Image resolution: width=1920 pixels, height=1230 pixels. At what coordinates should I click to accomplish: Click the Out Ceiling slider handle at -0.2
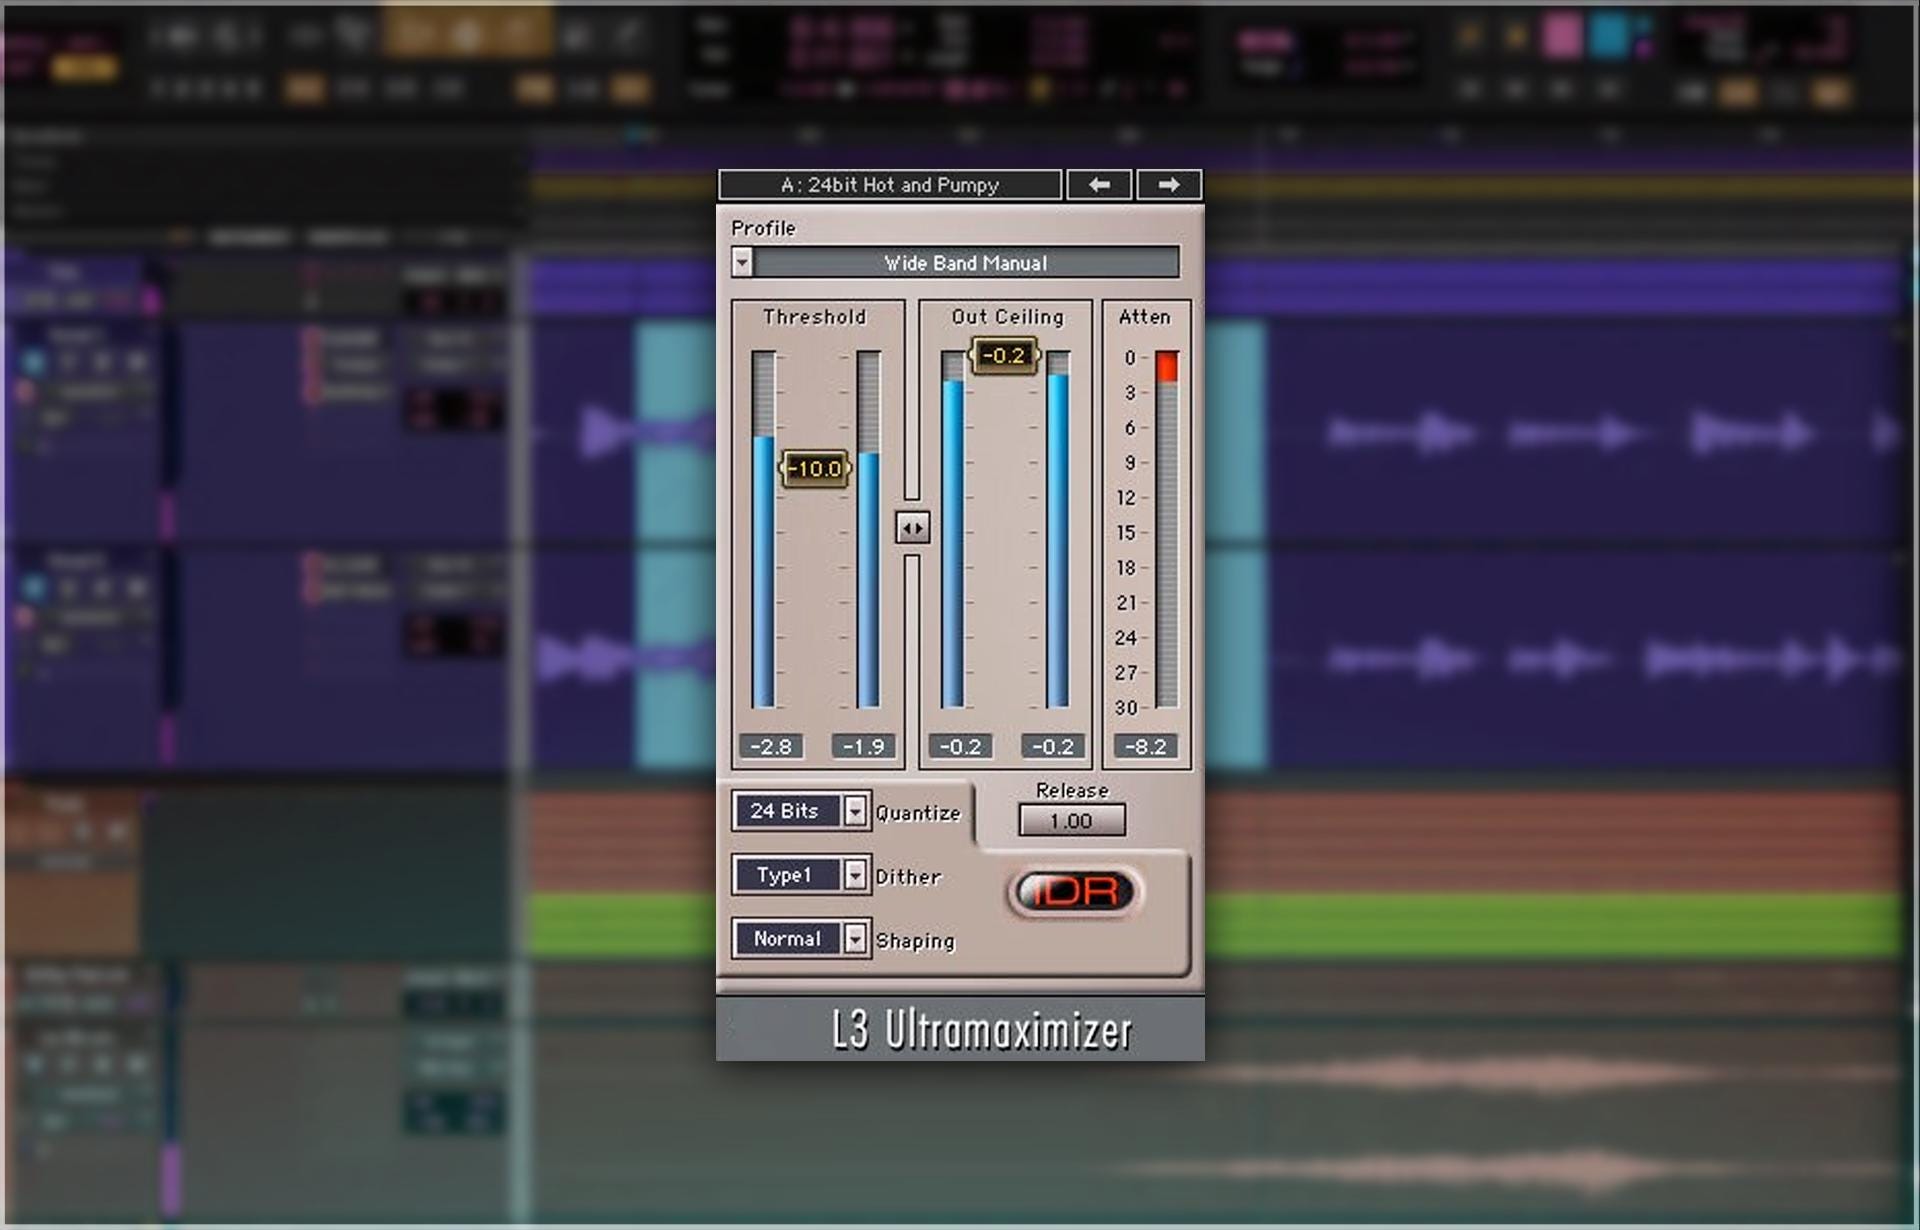coord(1004,355)
